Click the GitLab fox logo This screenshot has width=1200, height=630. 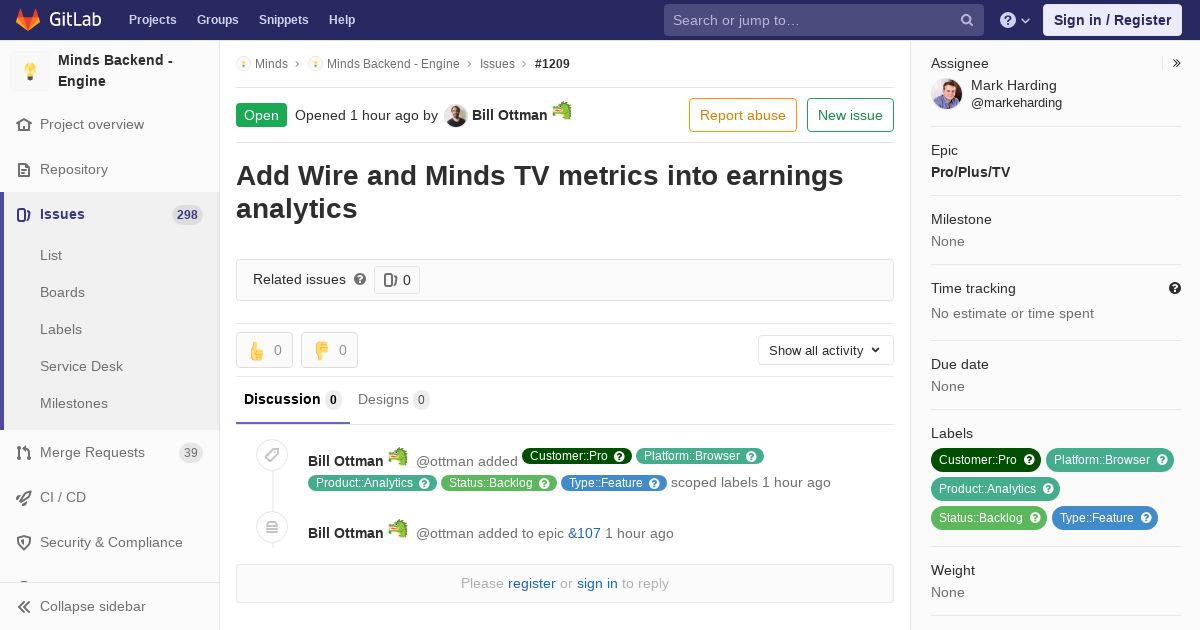(28, 19)
